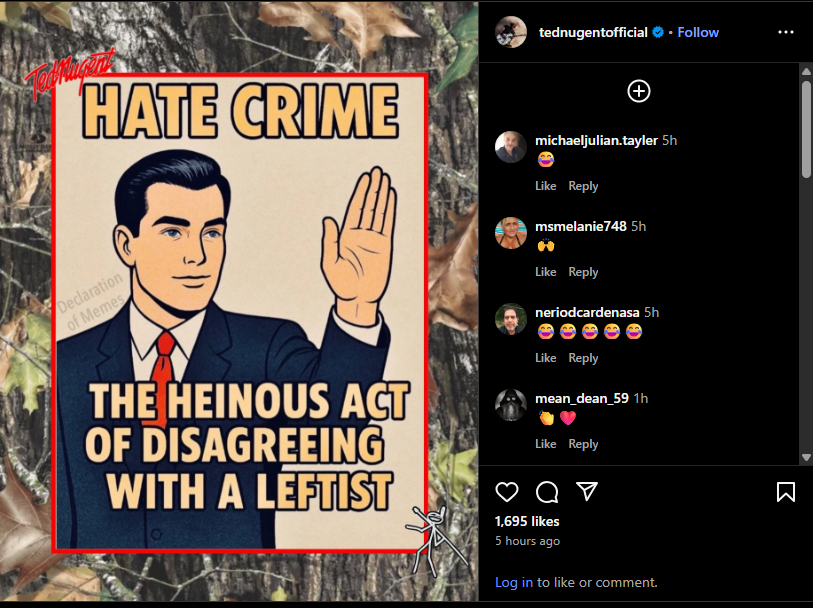813x608 pixels.
Task: Open the three-dot more options menu
Action: pyautogui.click(x=786, y=32)
